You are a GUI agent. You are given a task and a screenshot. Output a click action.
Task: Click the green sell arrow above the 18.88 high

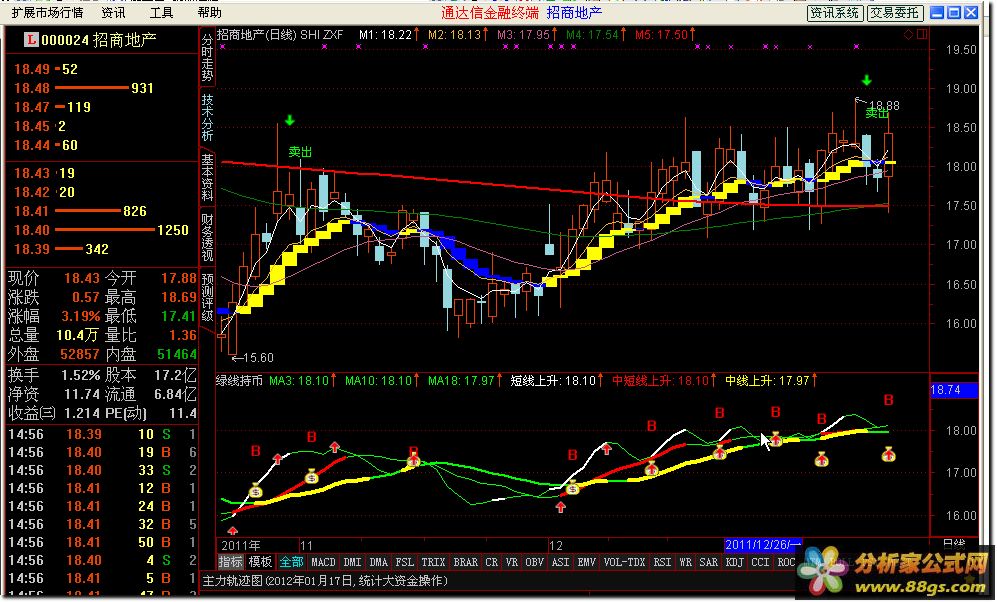tap(866, 80)
